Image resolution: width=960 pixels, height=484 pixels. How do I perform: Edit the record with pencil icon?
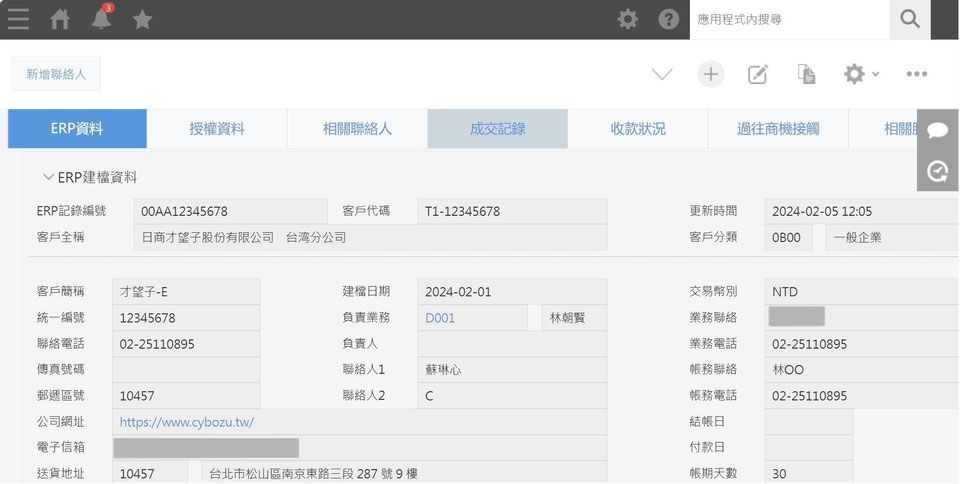pos(757,74)
